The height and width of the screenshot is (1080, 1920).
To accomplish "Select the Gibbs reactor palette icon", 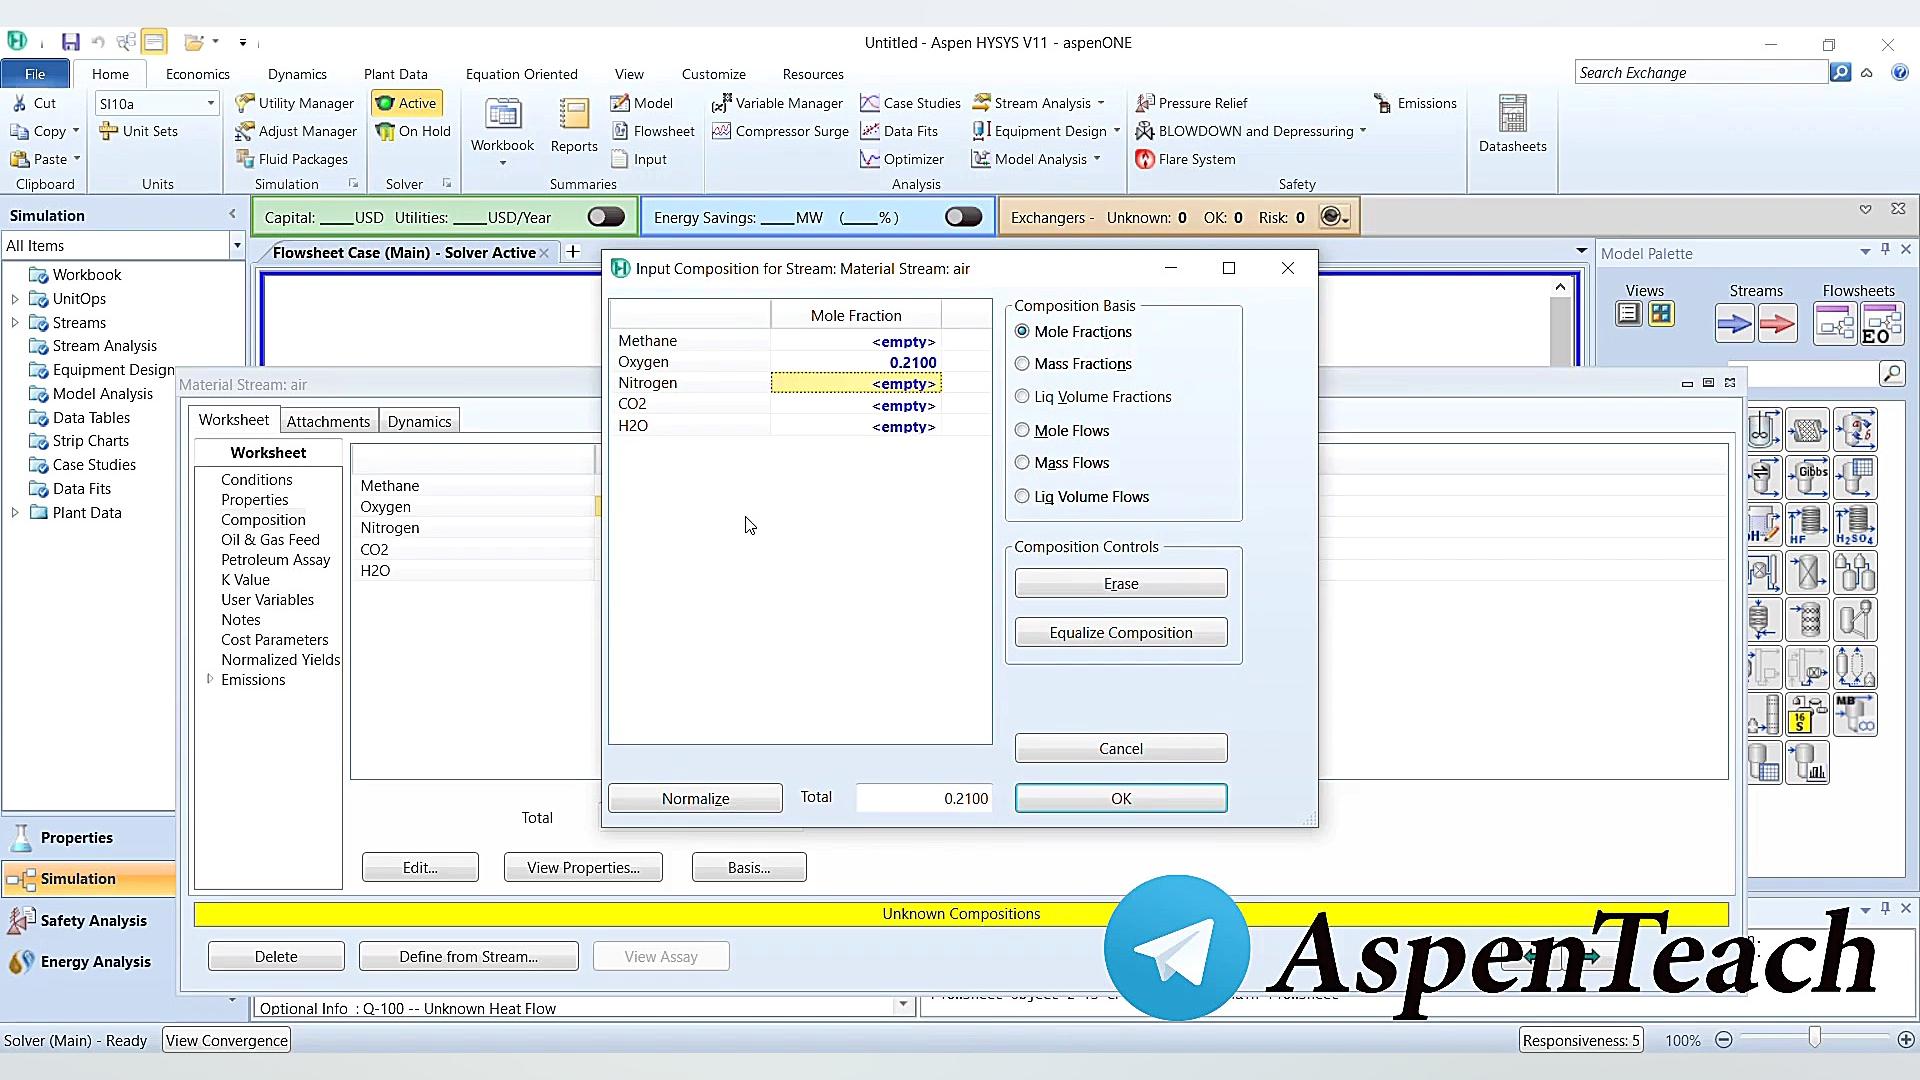I will tap(1808, 478).
